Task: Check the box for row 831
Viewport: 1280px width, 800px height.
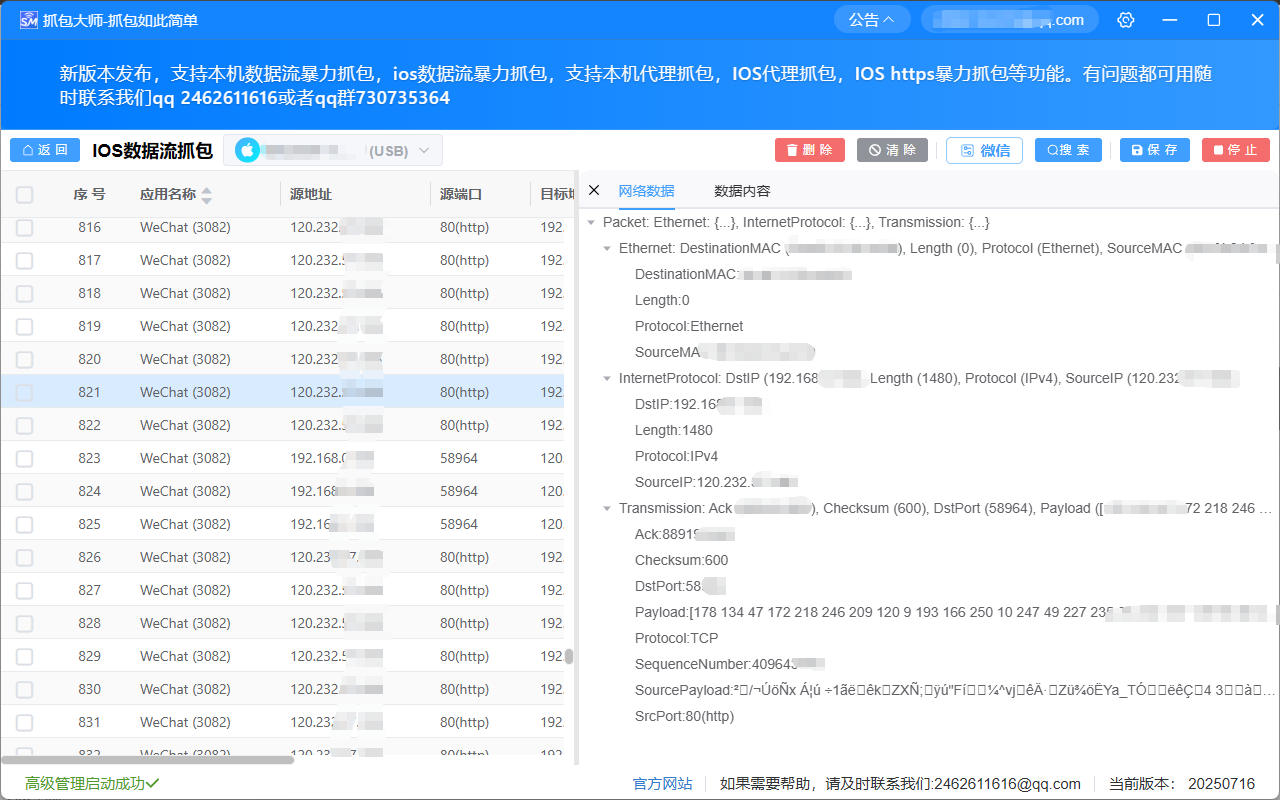Action: point(25,723)
